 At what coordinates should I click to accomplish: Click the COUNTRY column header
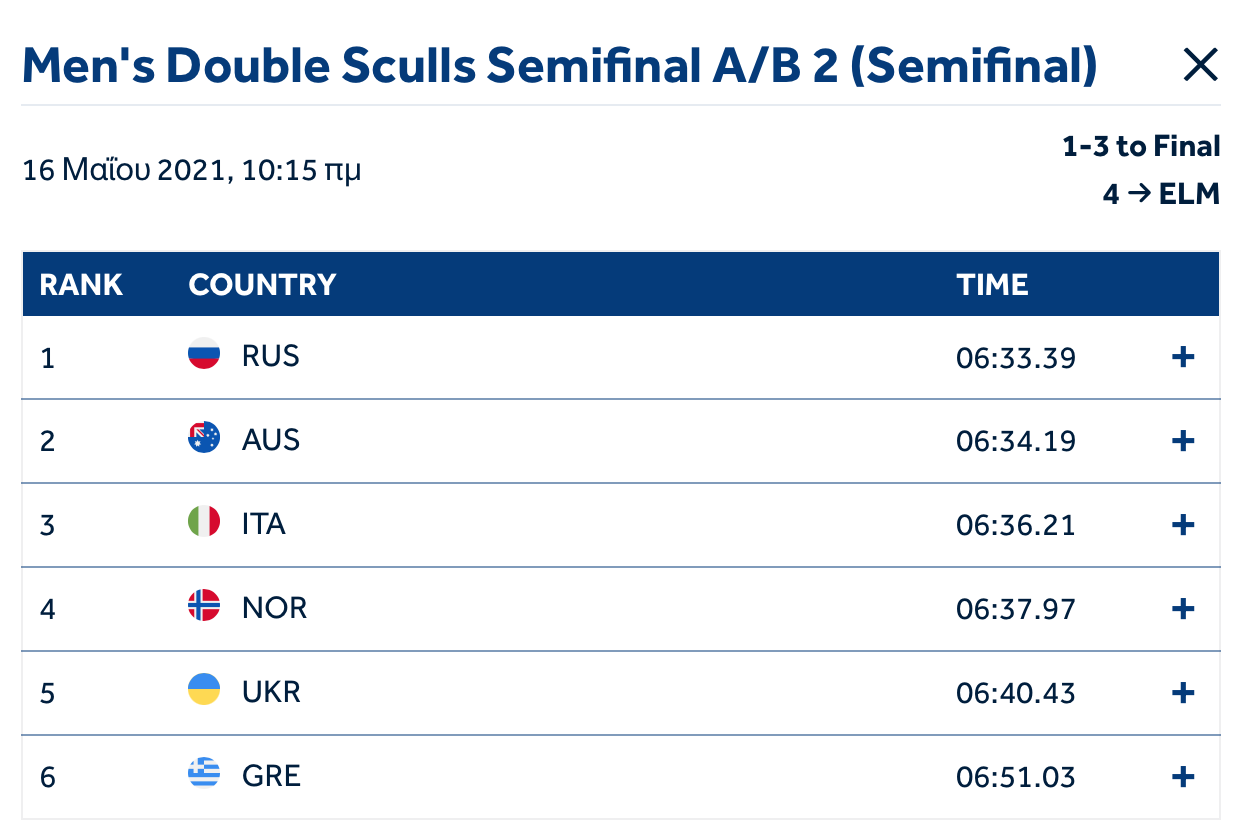click(262, 285)
